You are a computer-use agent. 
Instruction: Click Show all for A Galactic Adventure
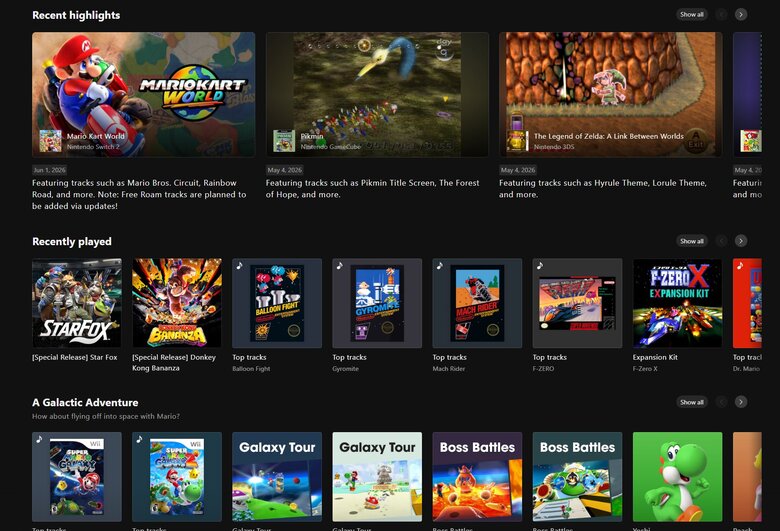[x=692, y=402]
